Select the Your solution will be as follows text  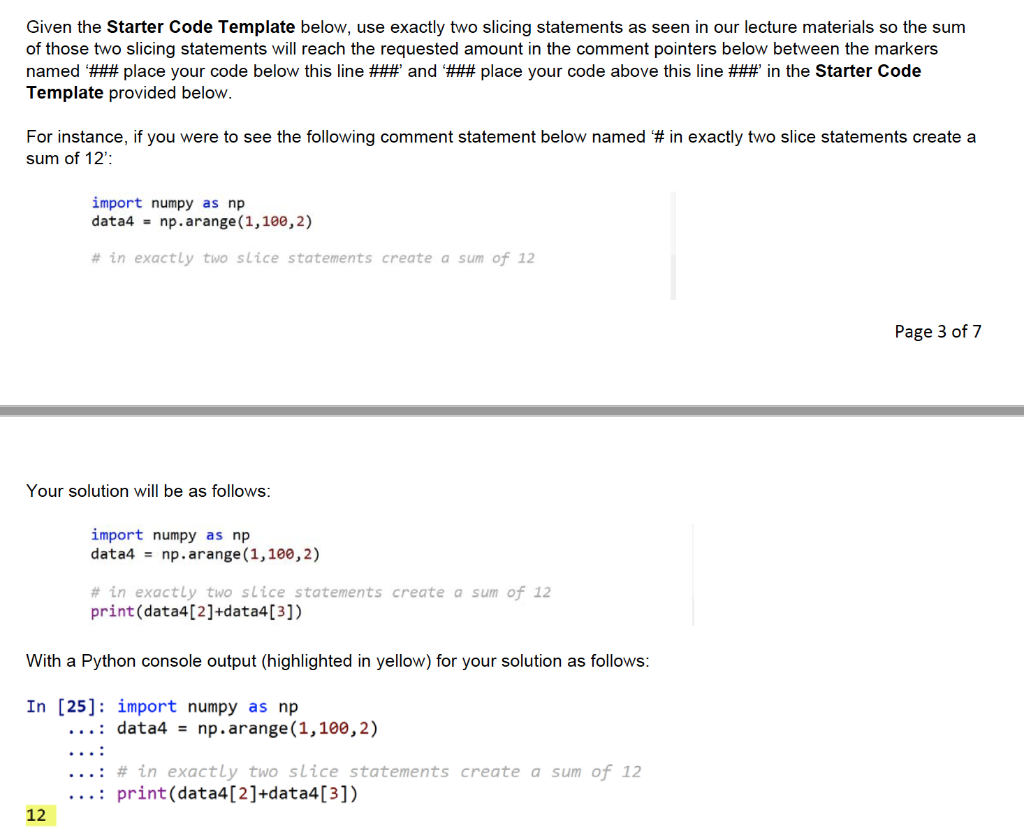click(148, 491)
